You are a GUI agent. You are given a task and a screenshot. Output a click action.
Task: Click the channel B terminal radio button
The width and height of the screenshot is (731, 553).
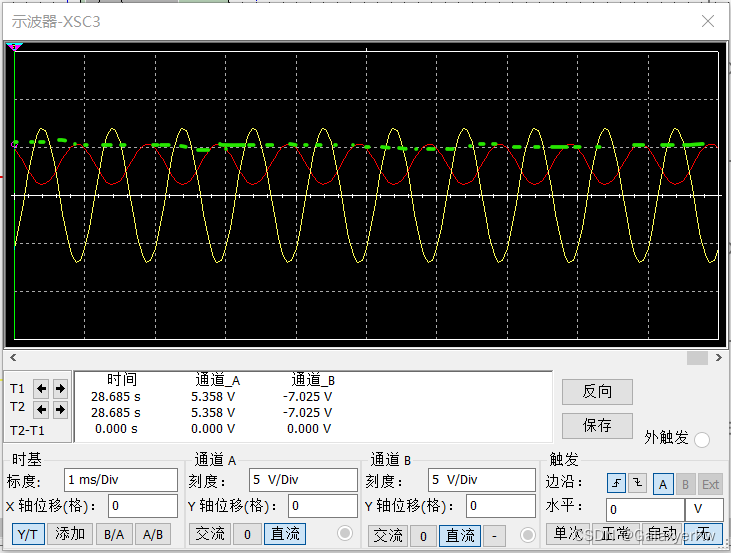click(528, 535)
